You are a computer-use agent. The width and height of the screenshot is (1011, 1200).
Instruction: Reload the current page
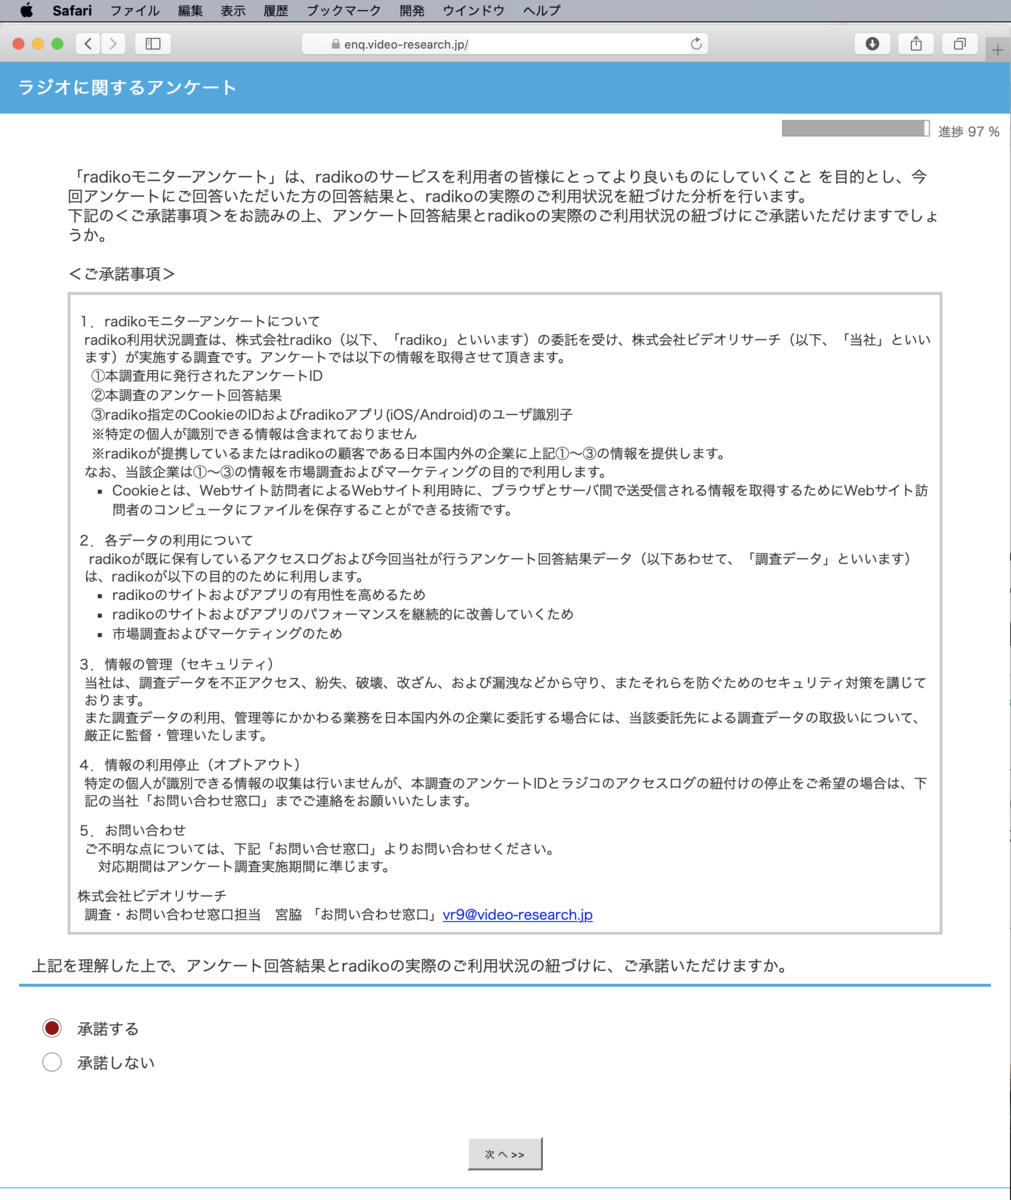click(696, 44)
